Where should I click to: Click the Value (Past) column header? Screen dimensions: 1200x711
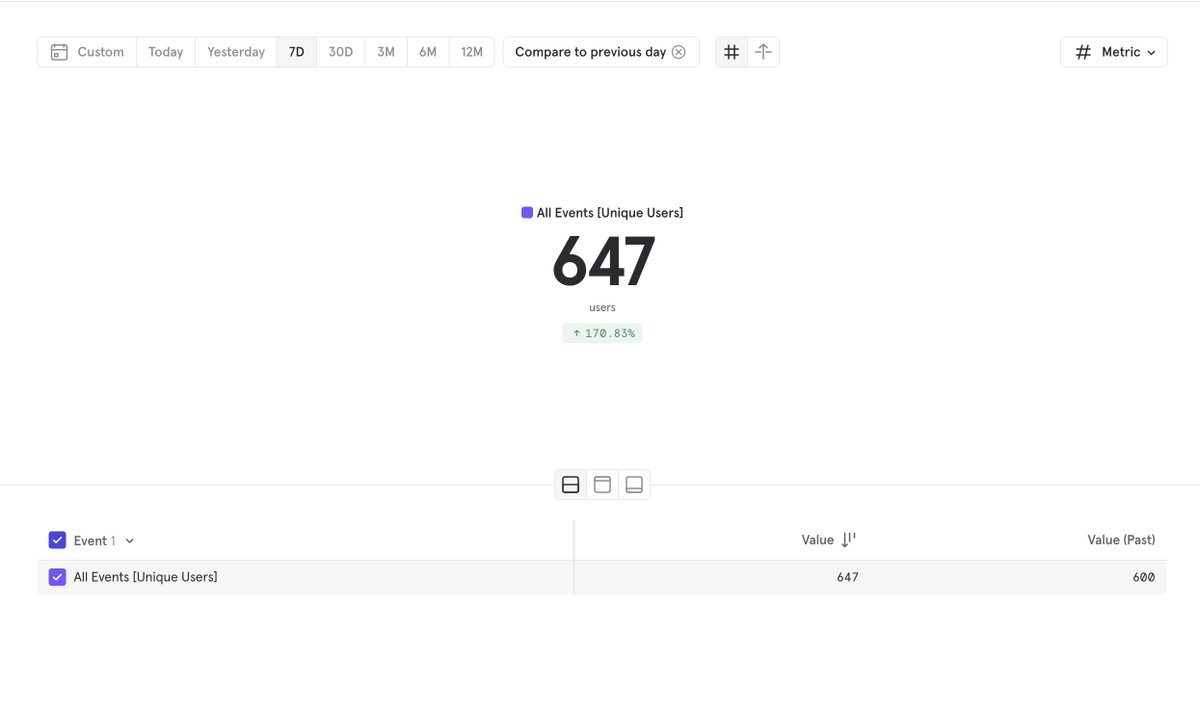pyautogui.click(x=1121, y=540)
